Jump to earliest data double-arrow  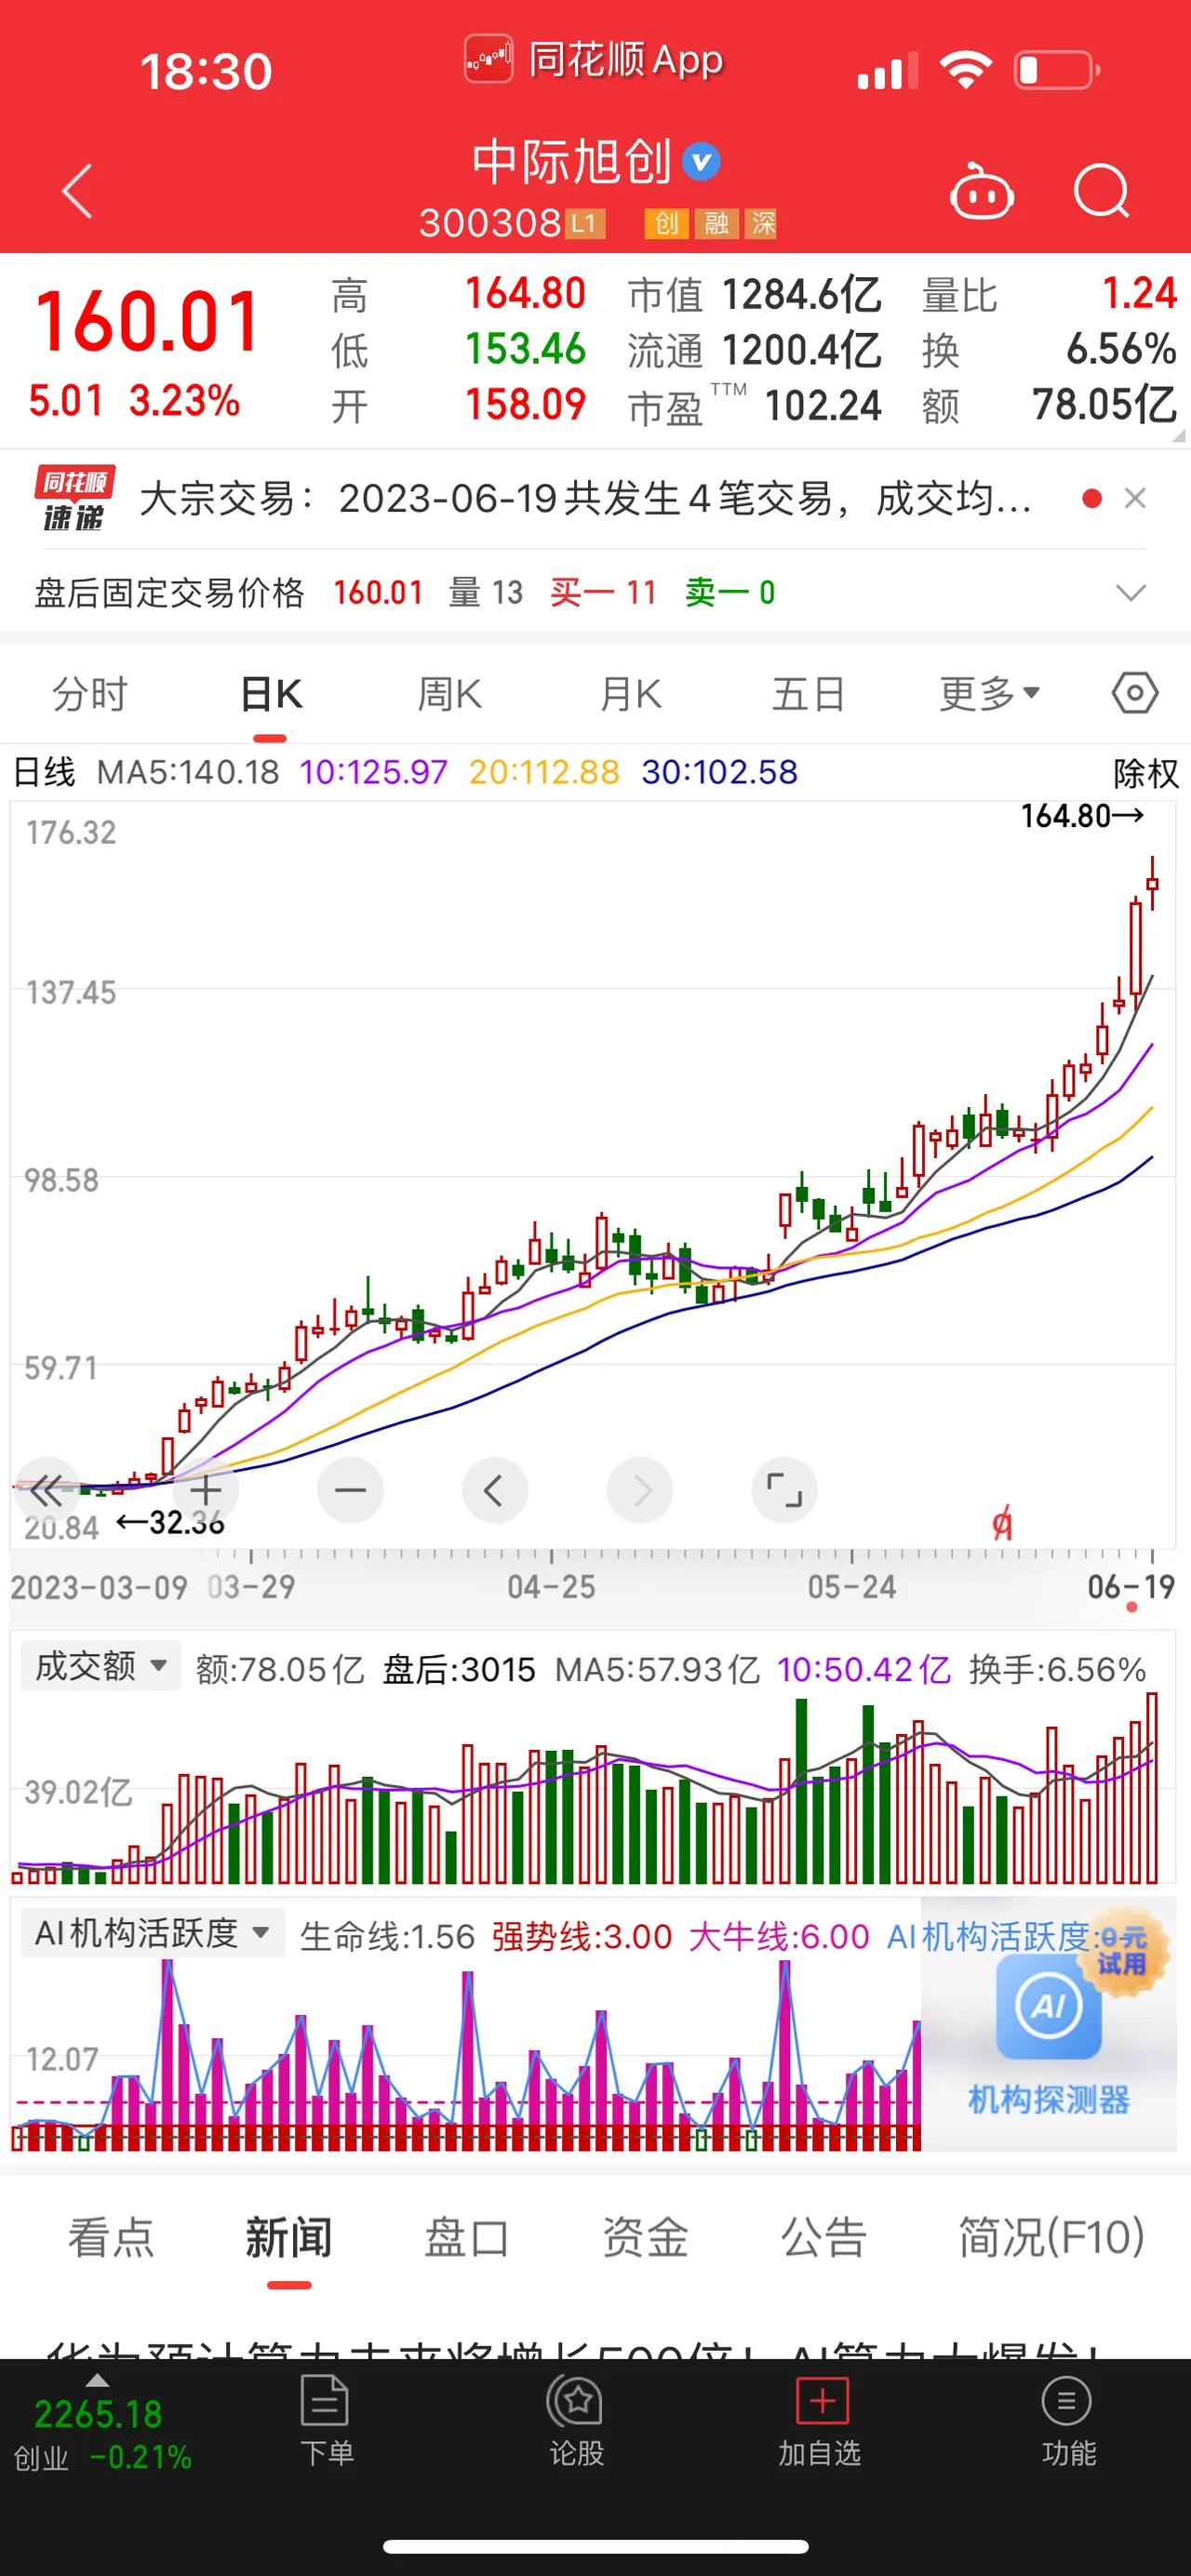tap(46, 1491)
